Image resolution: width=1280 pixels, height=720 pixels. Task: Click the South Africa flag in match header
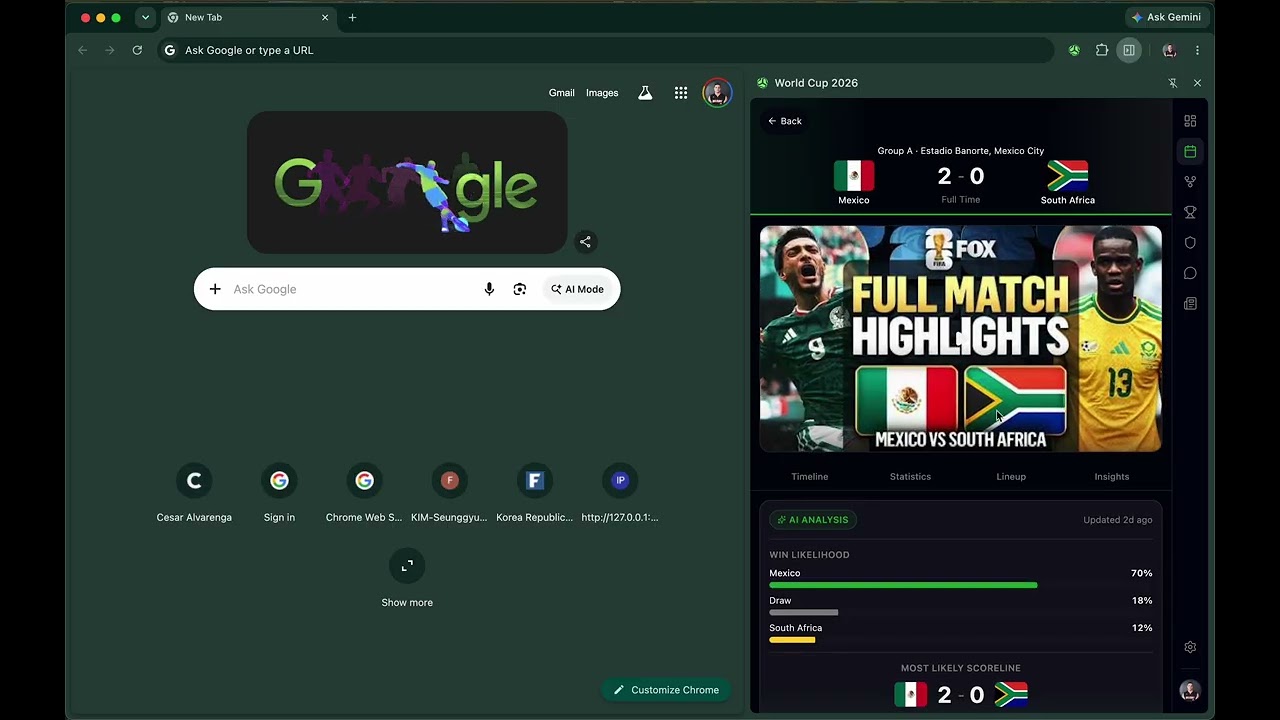1067,176
